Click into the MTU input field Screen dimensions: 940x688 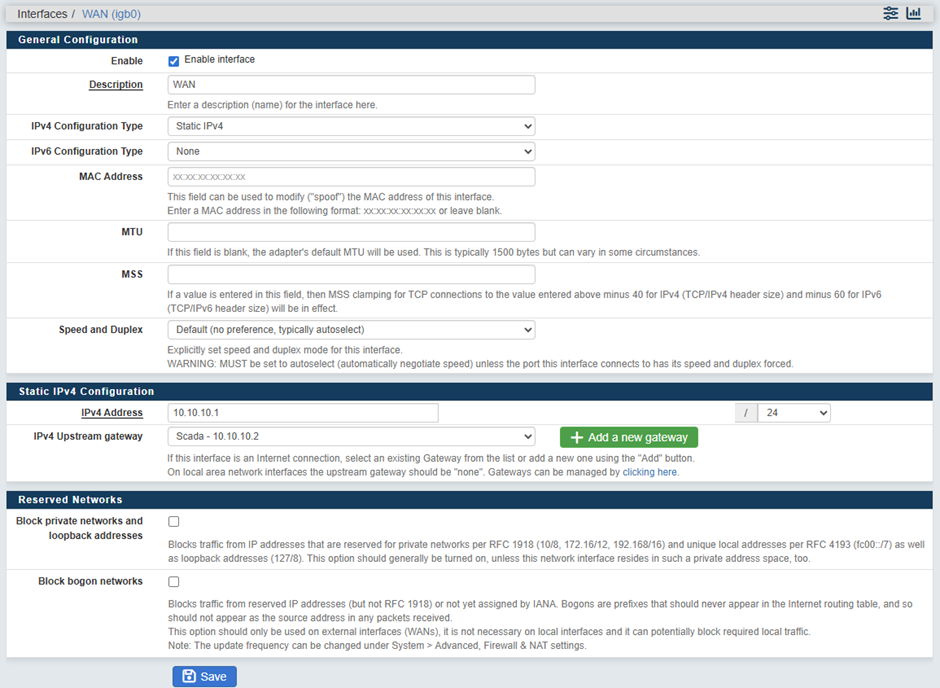coord(351,232)
